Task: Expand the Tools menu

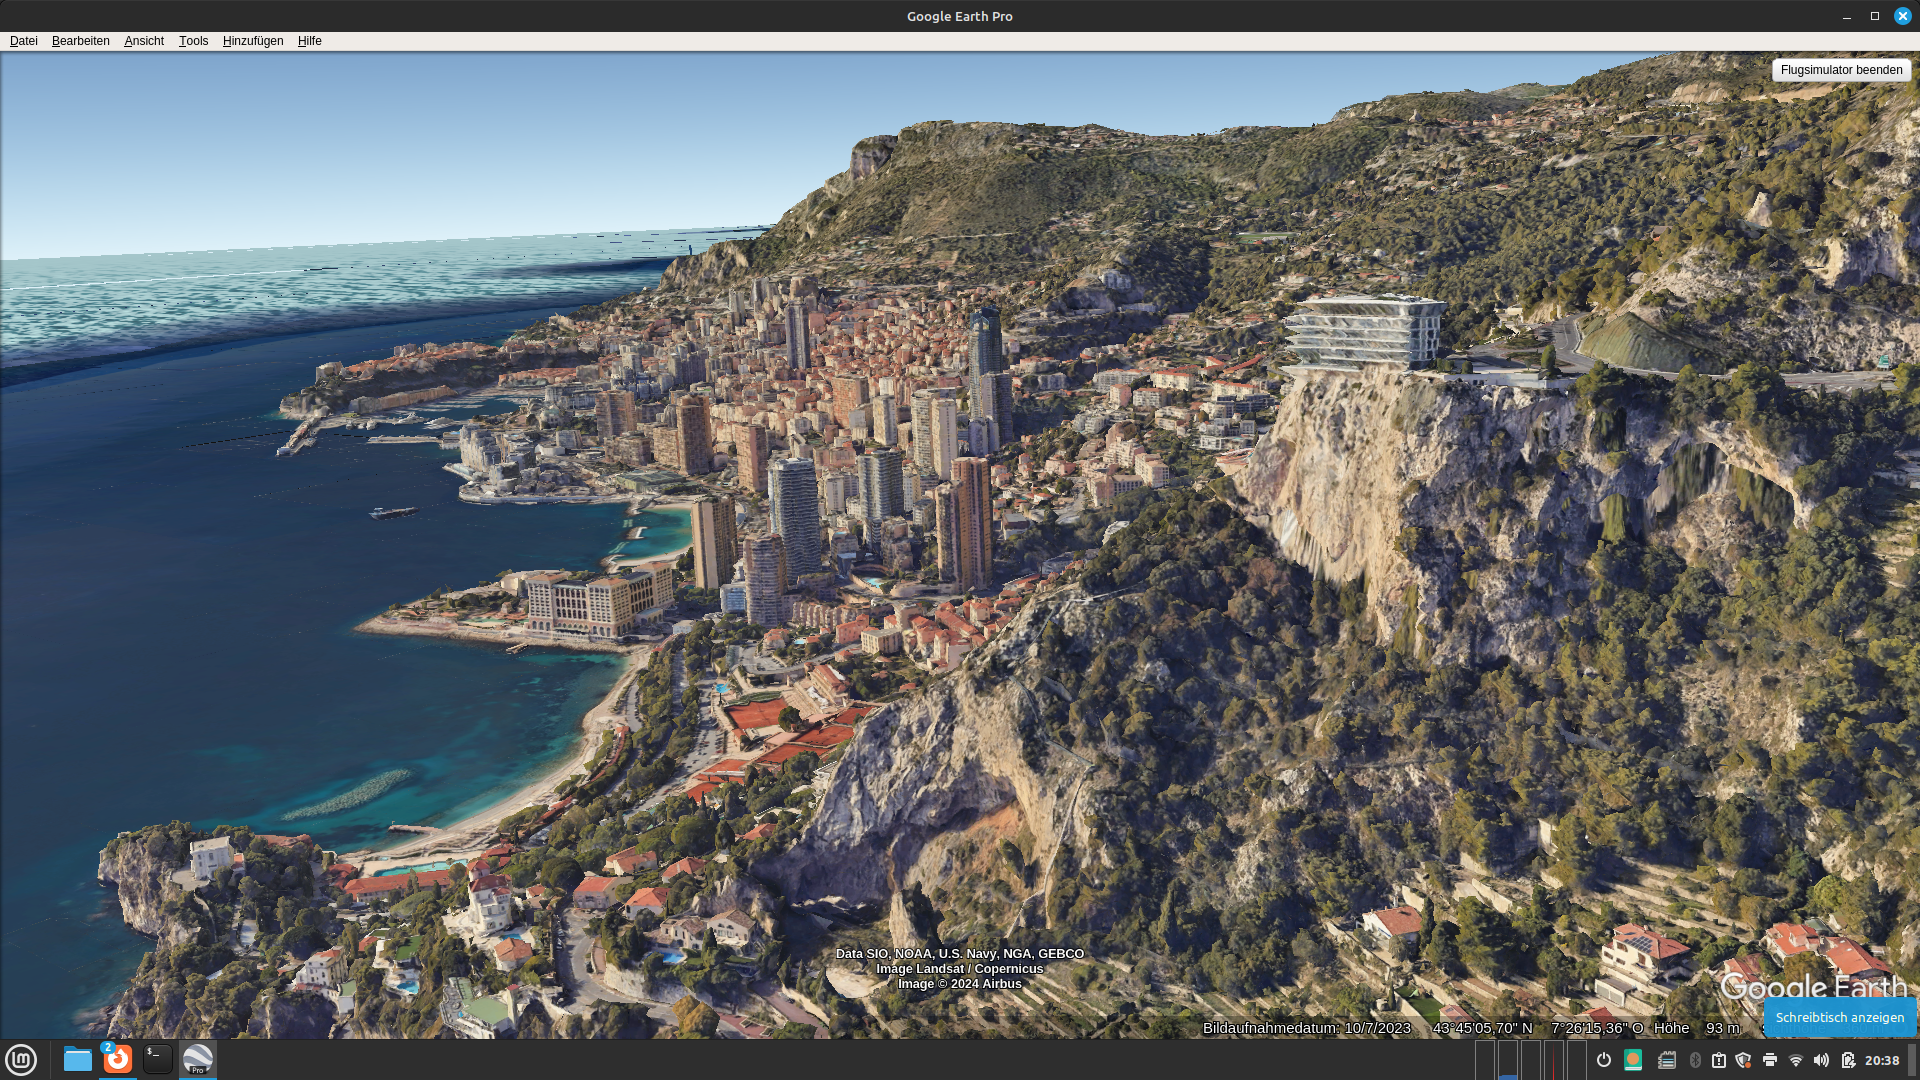Action: pos(193,41)
